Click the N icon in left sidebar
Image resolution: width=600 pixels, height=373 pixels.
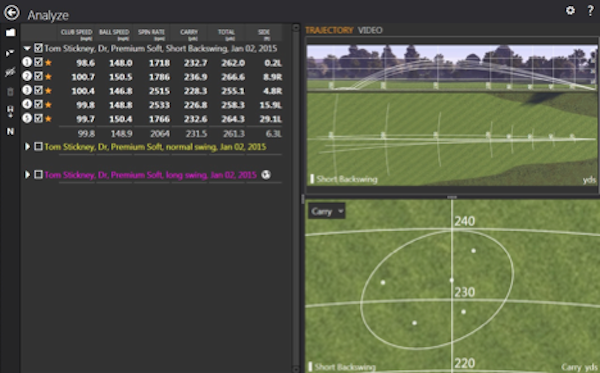[10, 132]
